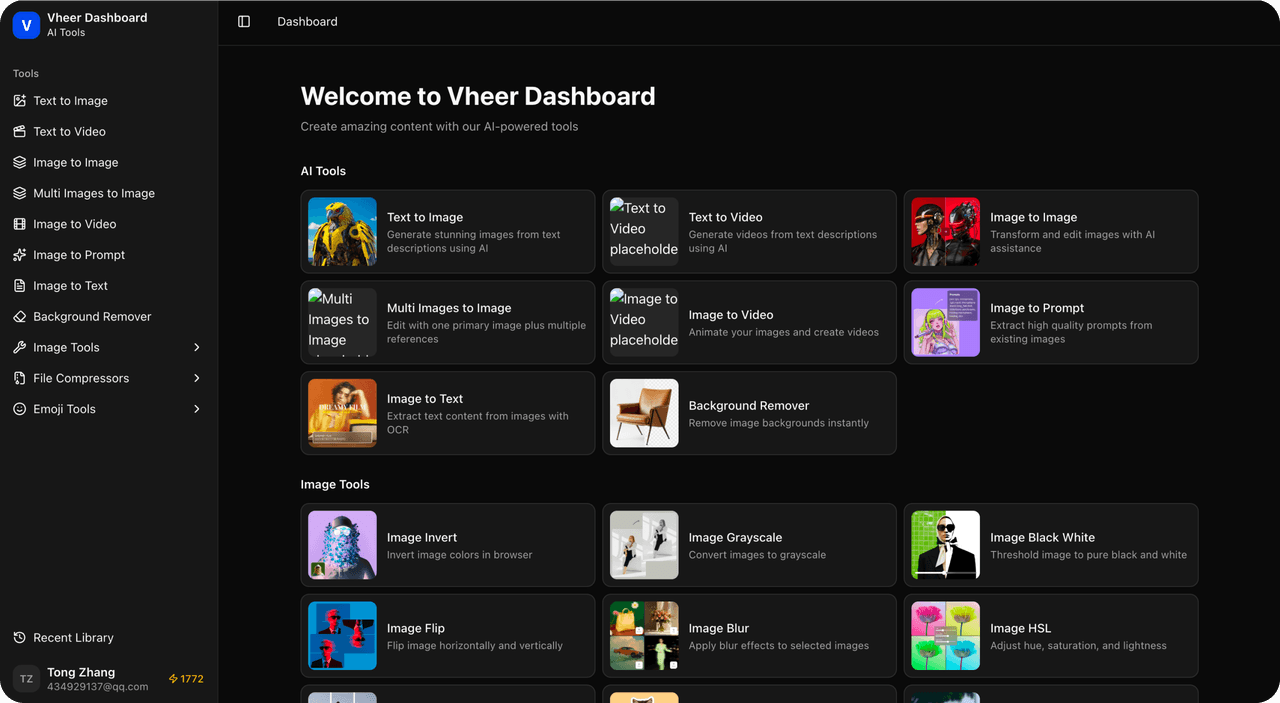The image size is (1280, 703).
Task: Click the File Compressors icon in sidebar
Action: [19, 378]
